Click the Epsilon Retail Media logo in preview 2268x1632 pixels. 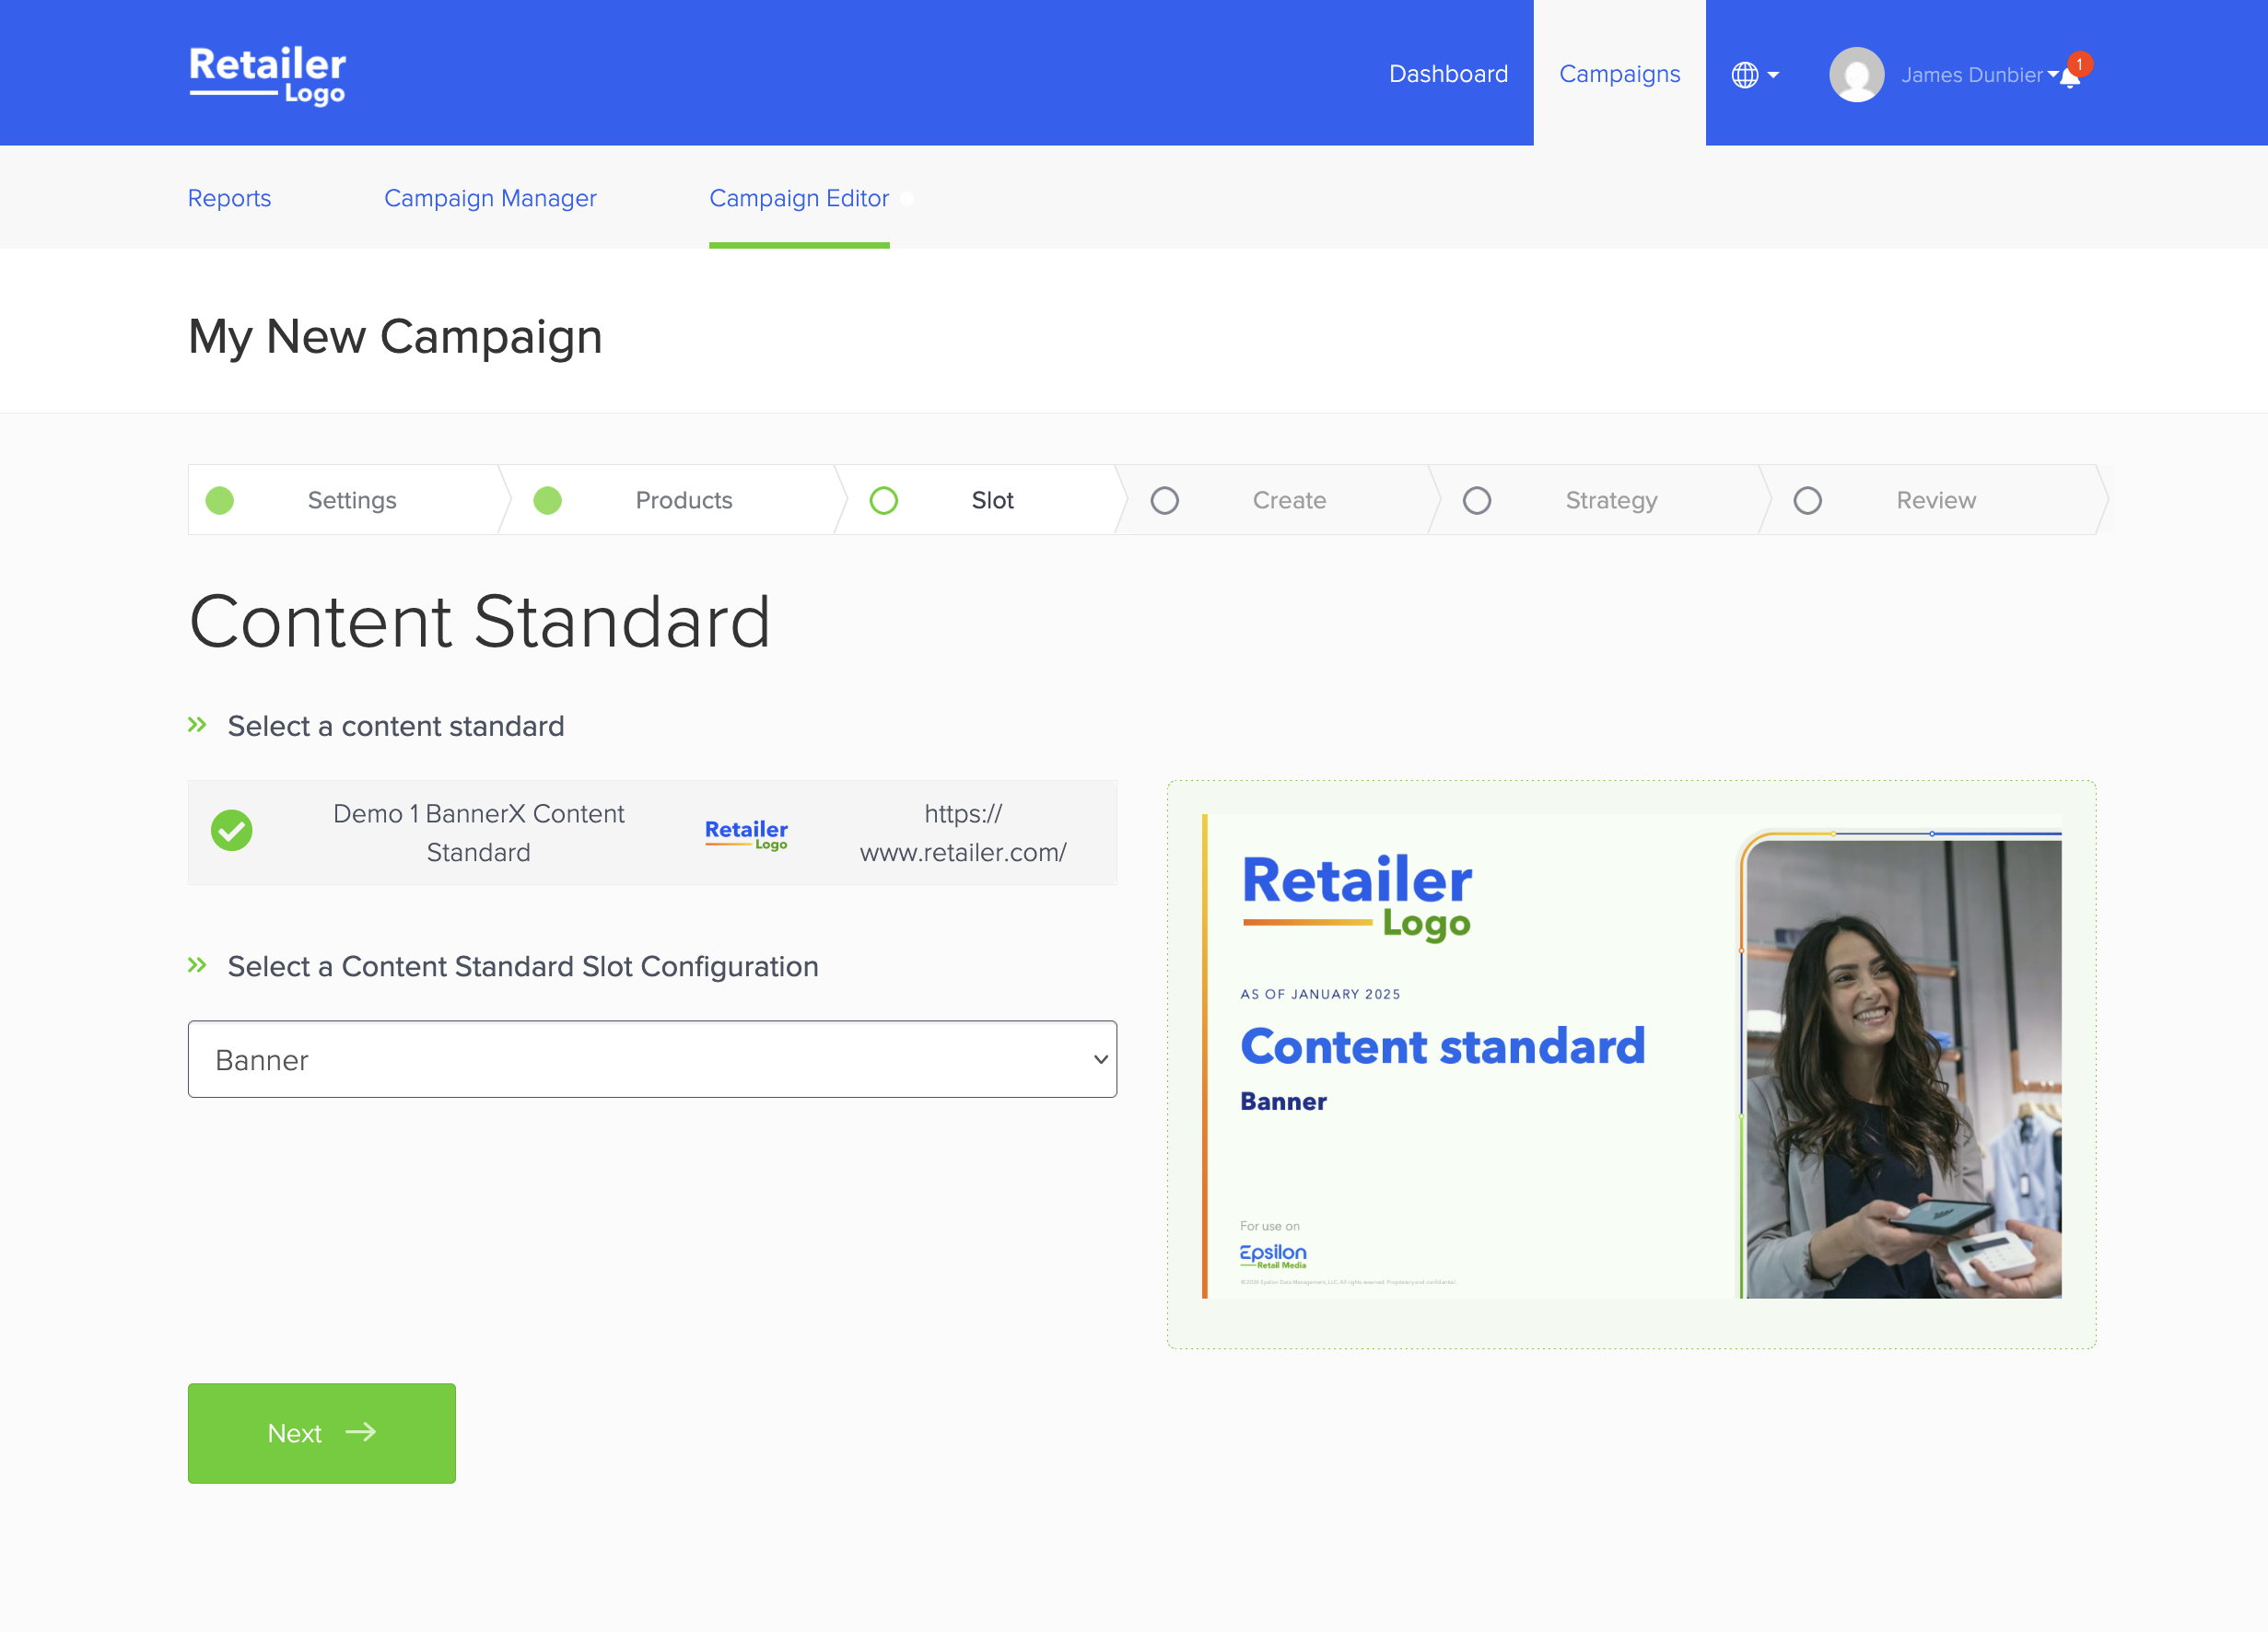tap(1272, 1255)
